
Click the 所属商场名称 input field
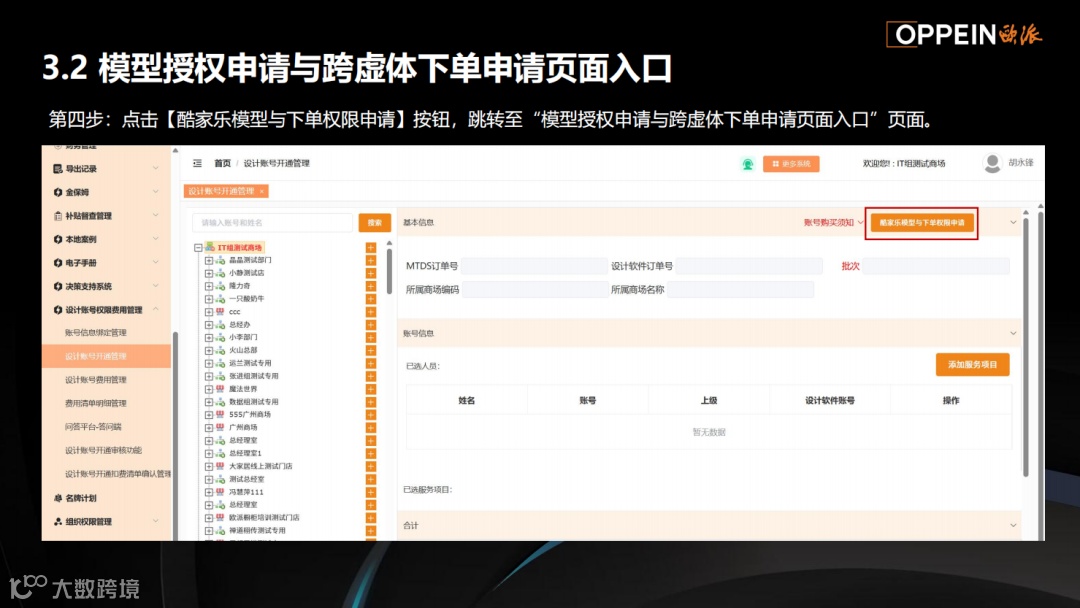pos(740,289)
